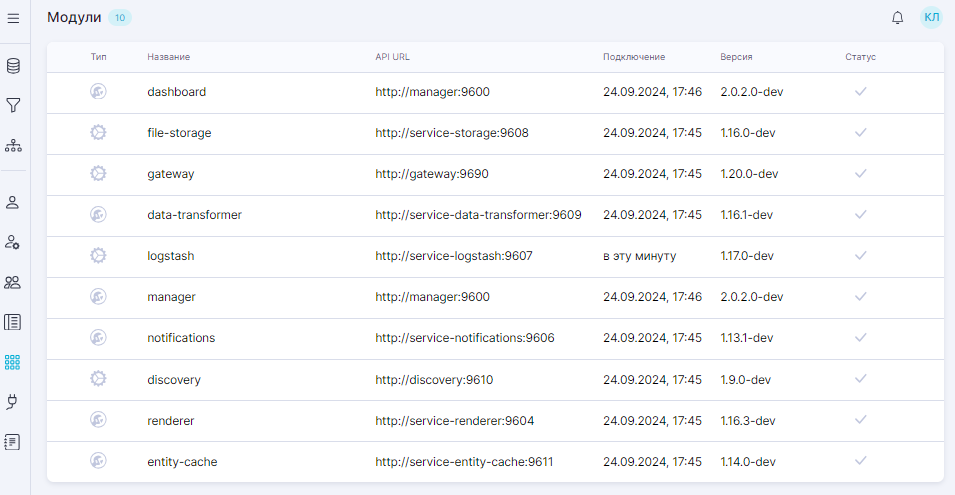Sort by the Название column header
Screen dimensions: 955x495
(x=168, y=57)
